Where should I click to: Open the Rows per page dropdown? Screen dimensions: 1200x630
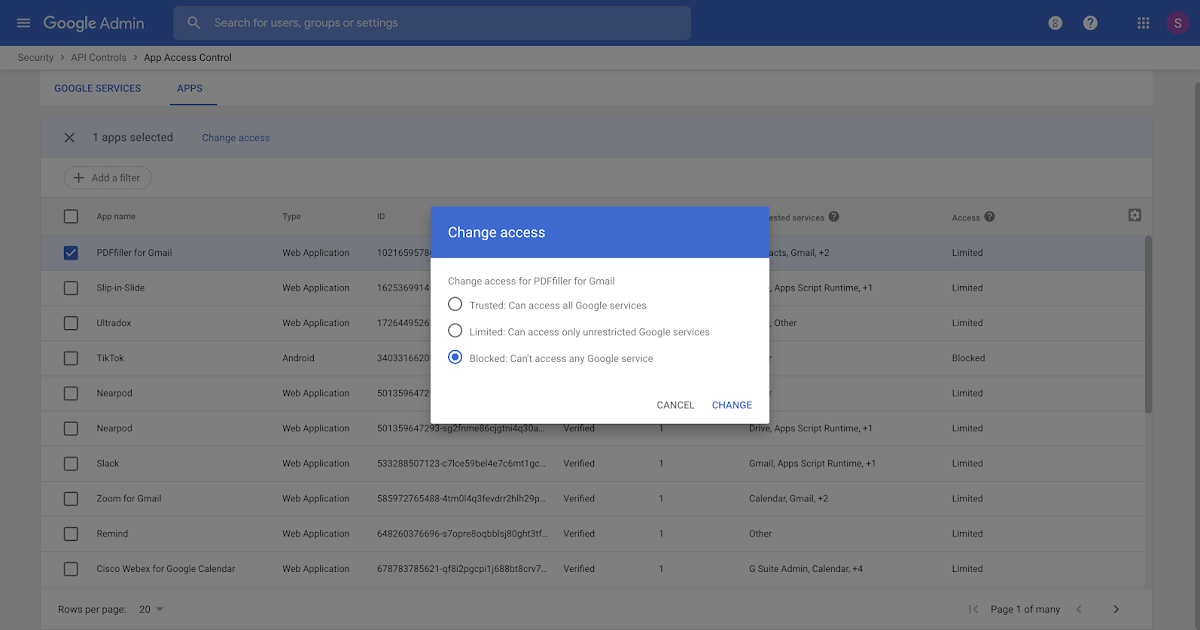coord(150,608)
